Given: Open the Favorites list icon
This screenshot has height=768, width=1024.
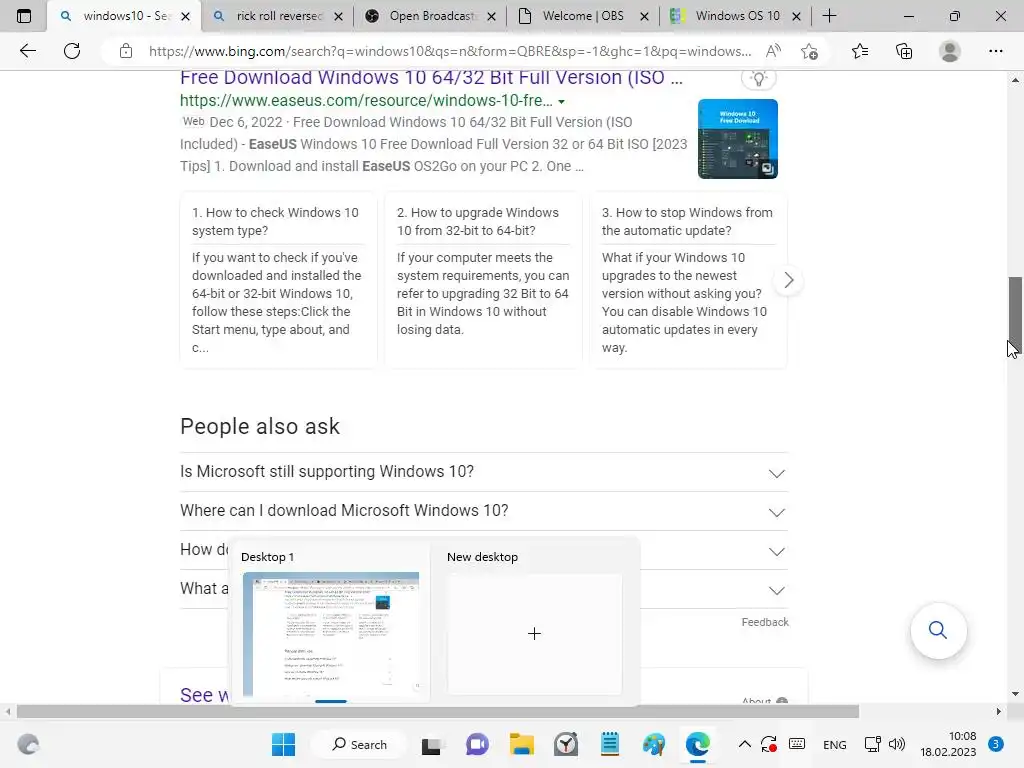Looking at the screenshot, I should tap(860, 51).
